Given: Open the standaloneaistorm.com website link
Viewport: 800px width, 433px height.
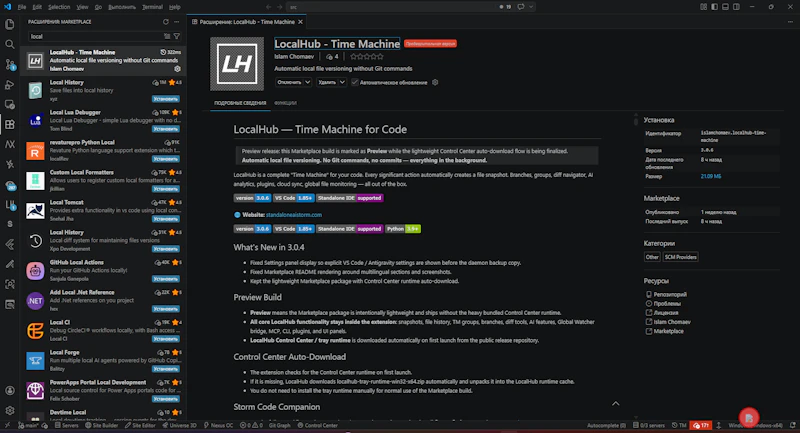Looking at the screenshot, I should click(293, 215).
